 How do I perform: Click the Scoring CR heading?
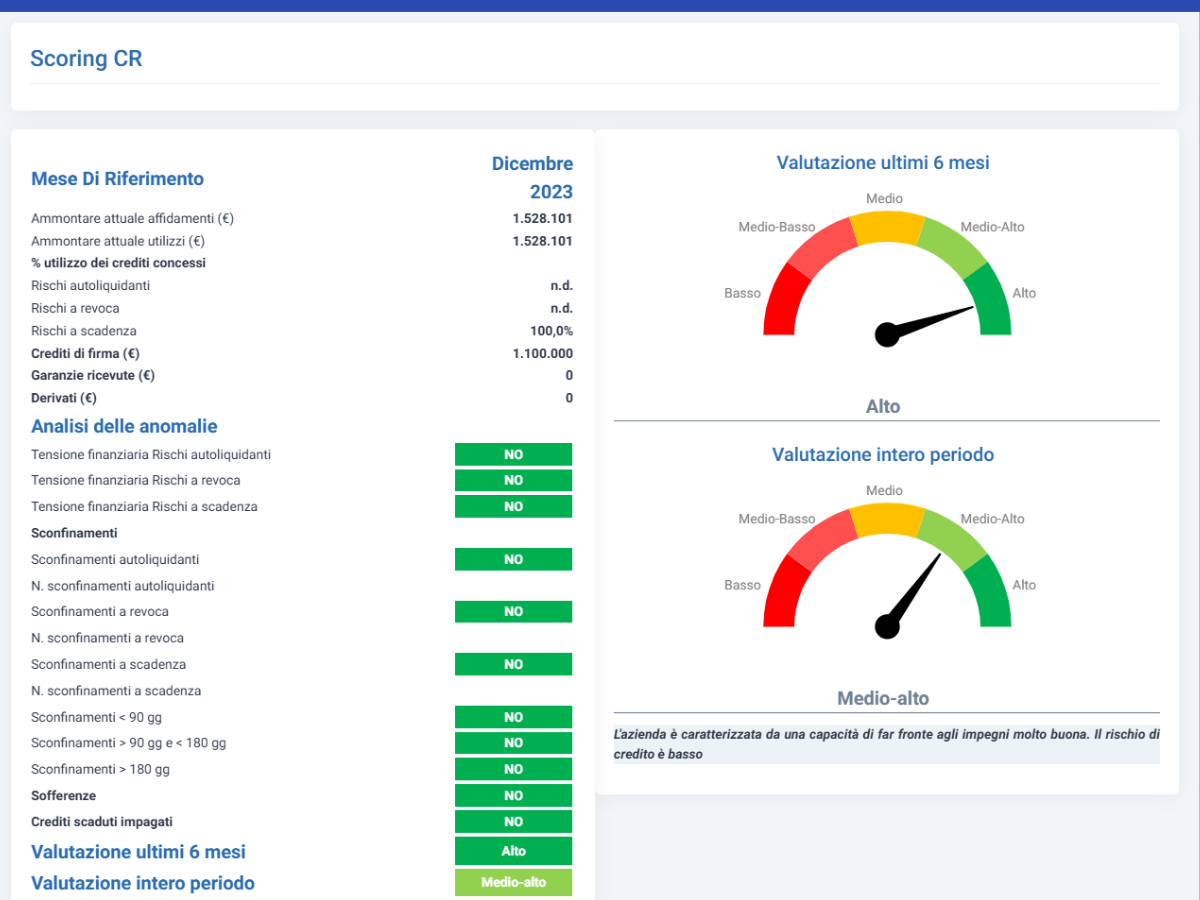[x=86, y=58]
